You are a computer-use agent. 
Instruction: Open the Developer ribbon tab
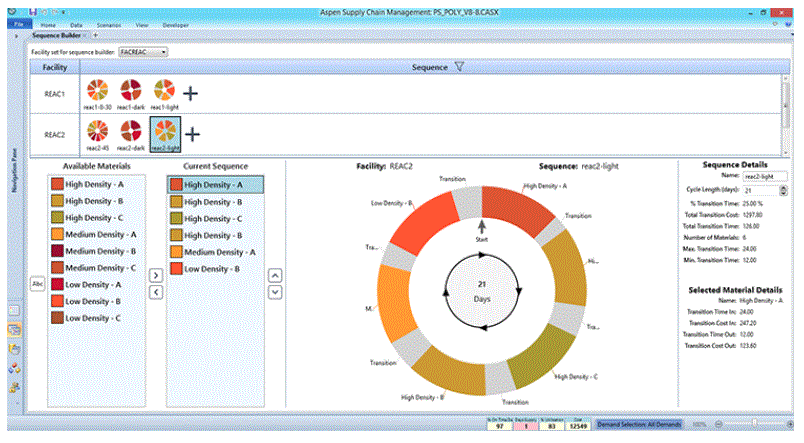pyautogui.click(x=175, y=25)
